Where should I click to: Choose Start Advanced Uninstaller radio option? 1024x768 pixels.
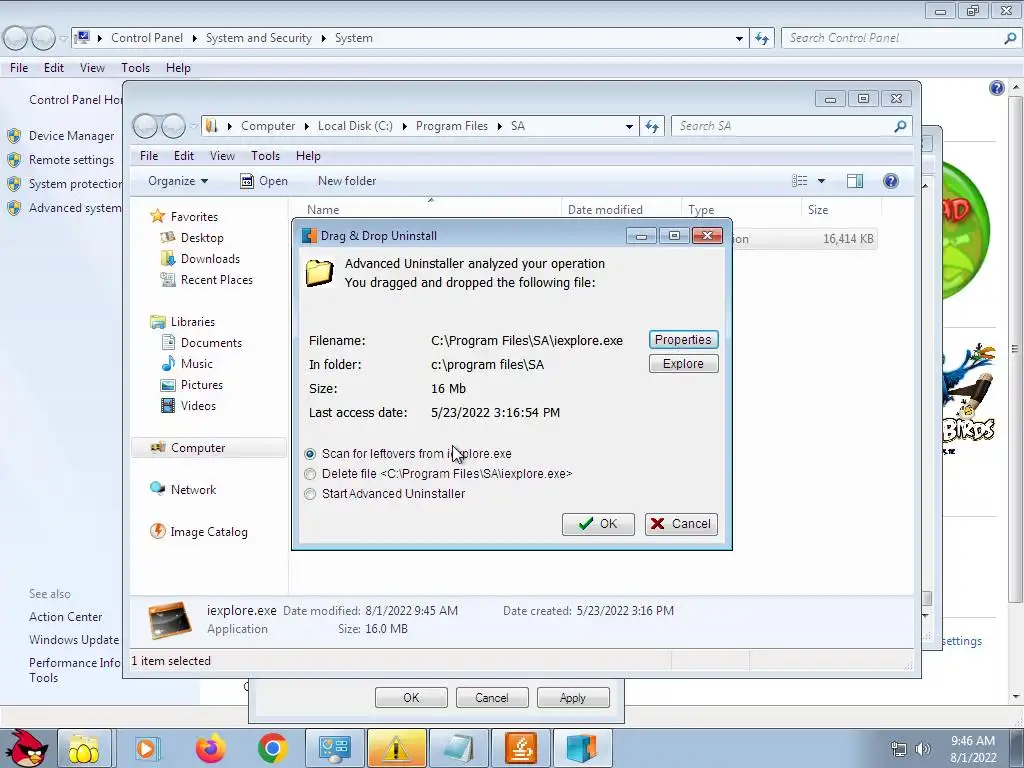point(385,494)
